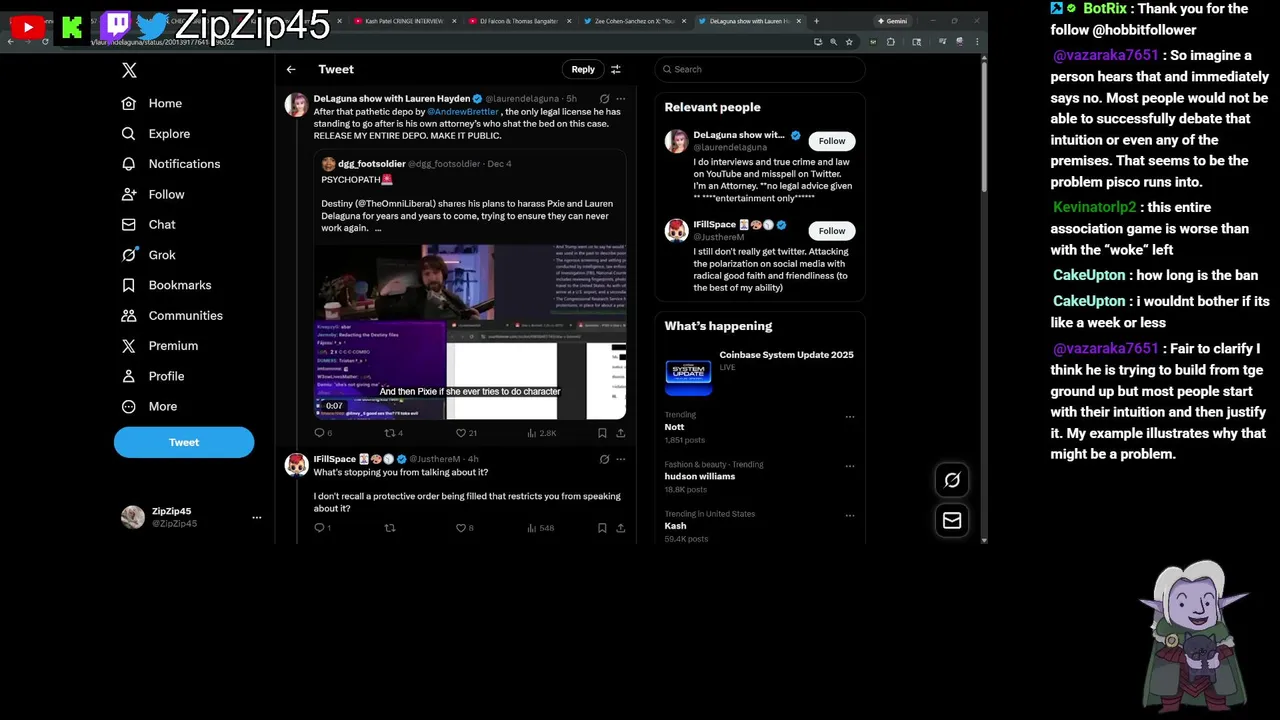1280x720 pixels.
Task: View analytics showing 548 views
Action: click(x=540, y=528)
